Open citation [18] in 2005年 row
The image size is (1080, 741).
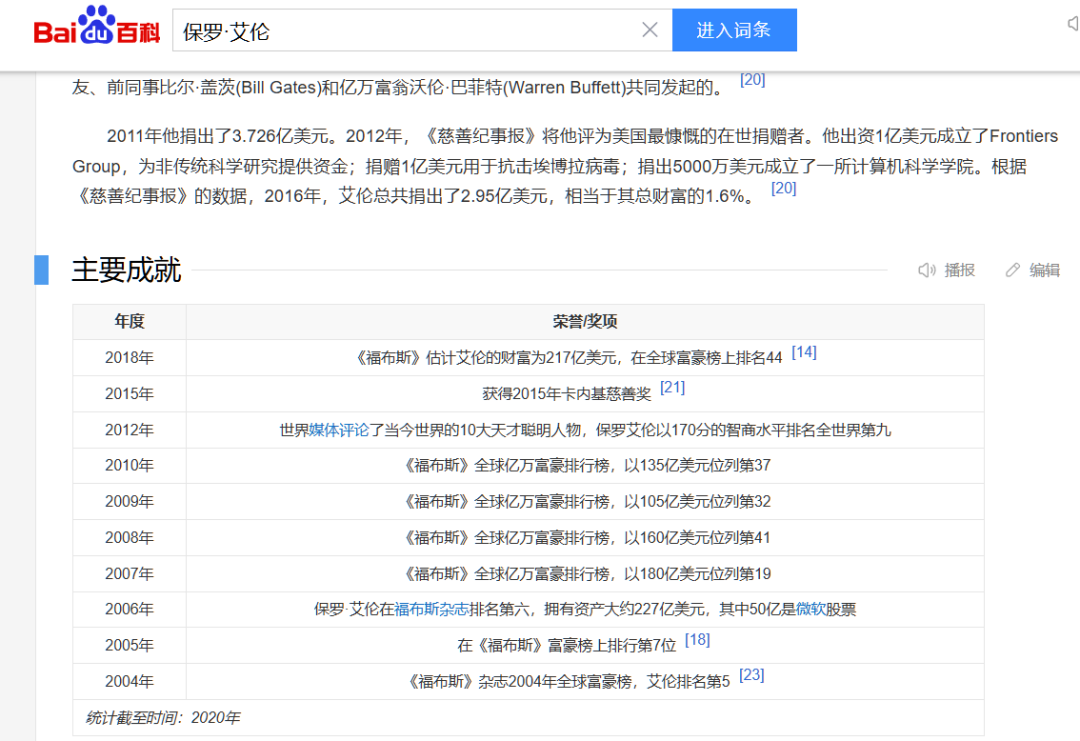tap(697, 640)
